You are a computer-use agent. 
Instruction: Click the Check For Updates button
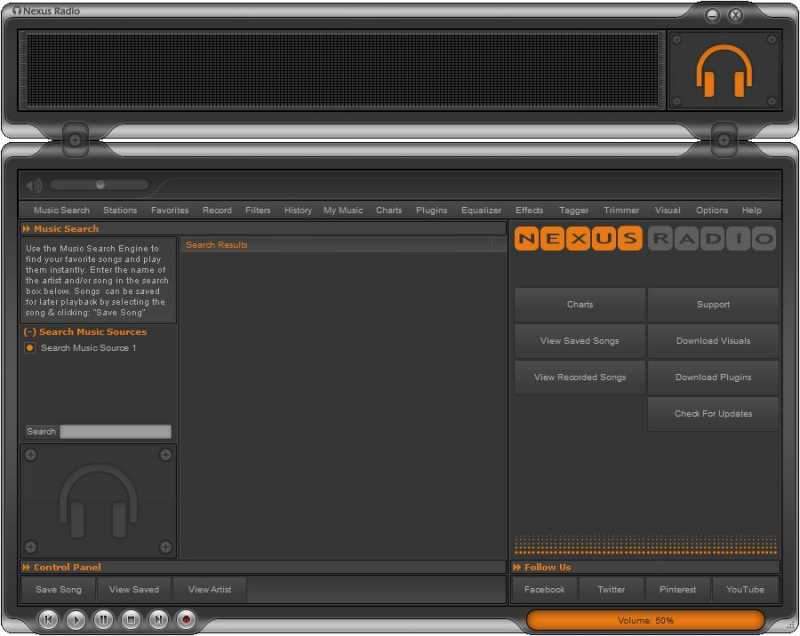click(x=713, y=413)
